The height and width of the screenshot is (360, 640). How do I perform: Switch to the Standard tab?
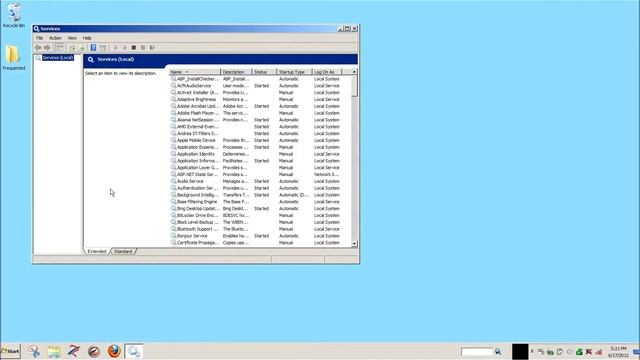click(x=123, y=251)
